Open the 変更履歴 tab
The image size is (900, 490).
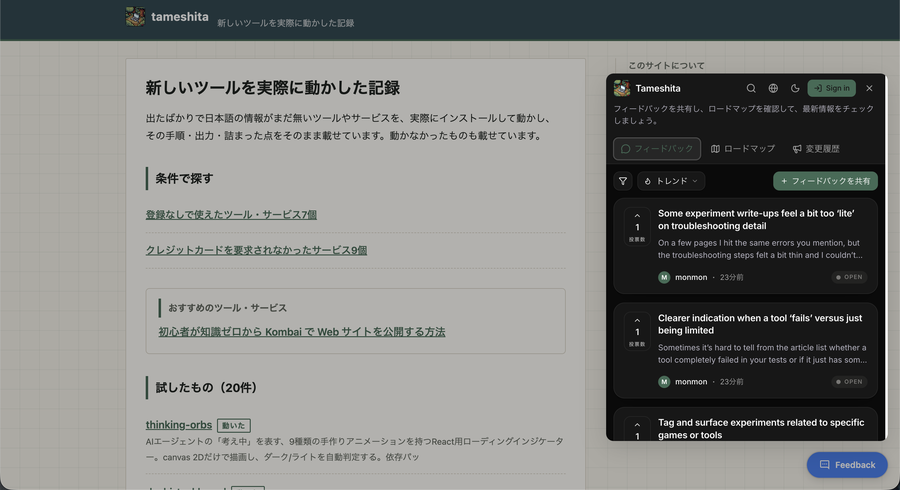click(x=816, y=149)
